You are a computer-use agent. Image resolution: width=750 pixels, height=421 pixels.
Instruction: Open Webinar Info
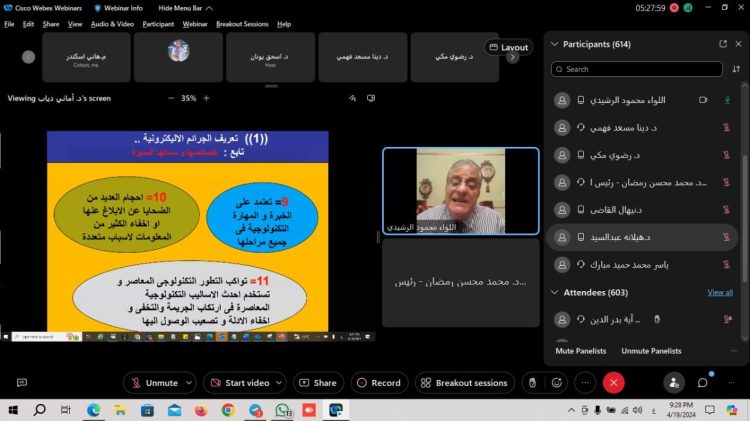118,8
